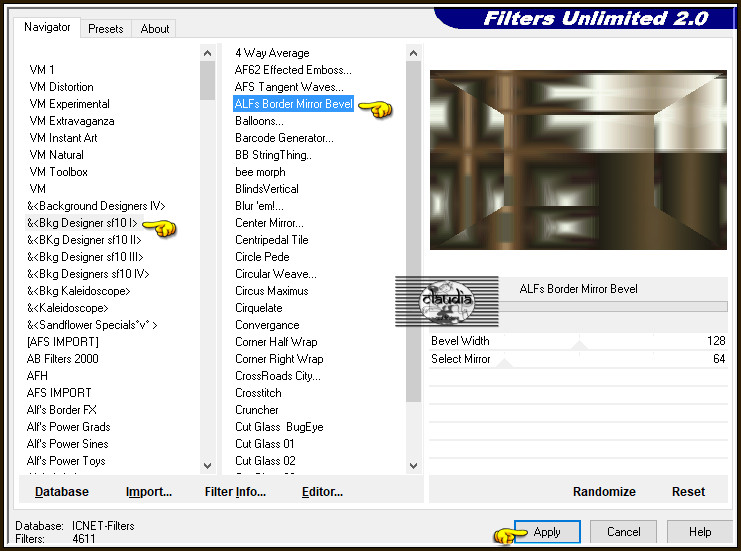
Task: Select CrossRoads City... filter
Action: point(278,376)
